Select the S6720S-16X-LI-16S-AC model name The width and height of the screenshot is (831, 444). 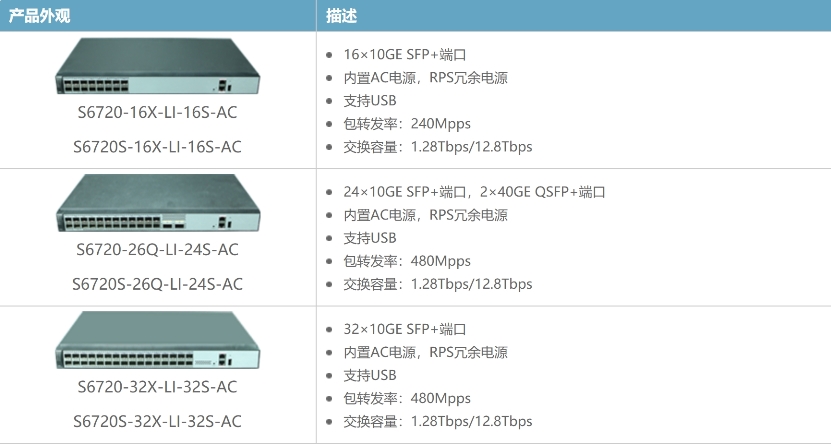[157, 147]
